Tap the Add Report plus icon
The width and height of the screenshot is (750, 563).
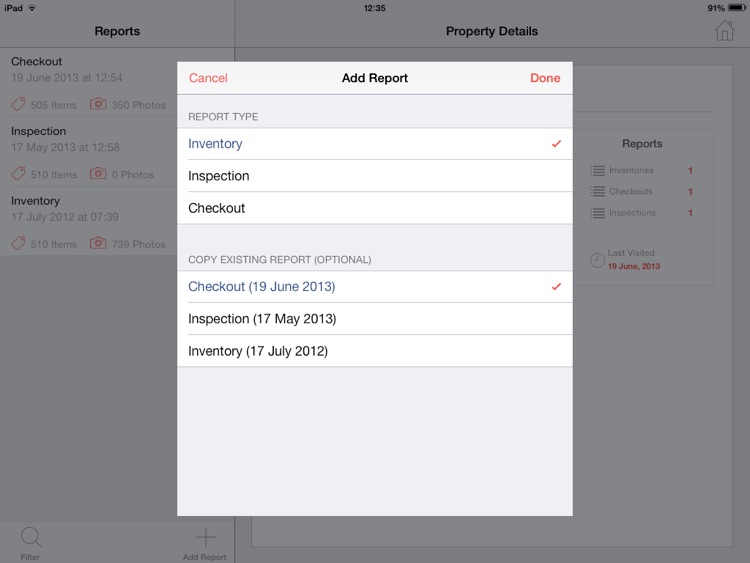(x=206, y=537)
